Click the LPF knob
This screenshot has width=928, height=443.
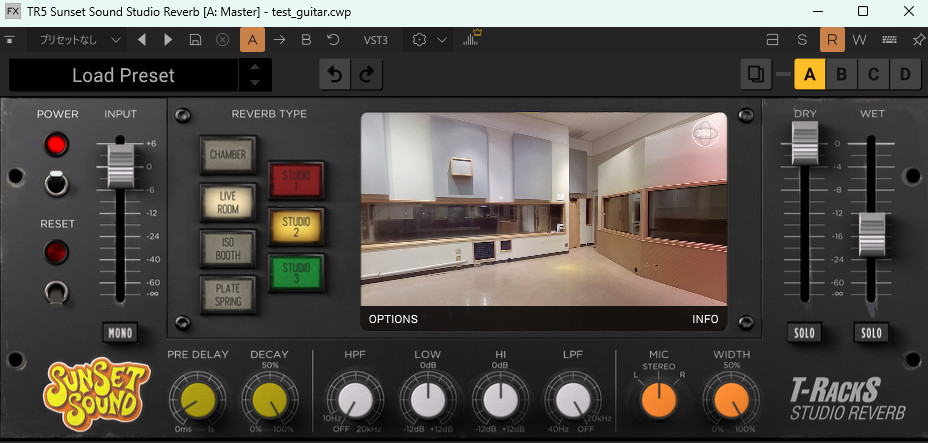tap(573, 400)
